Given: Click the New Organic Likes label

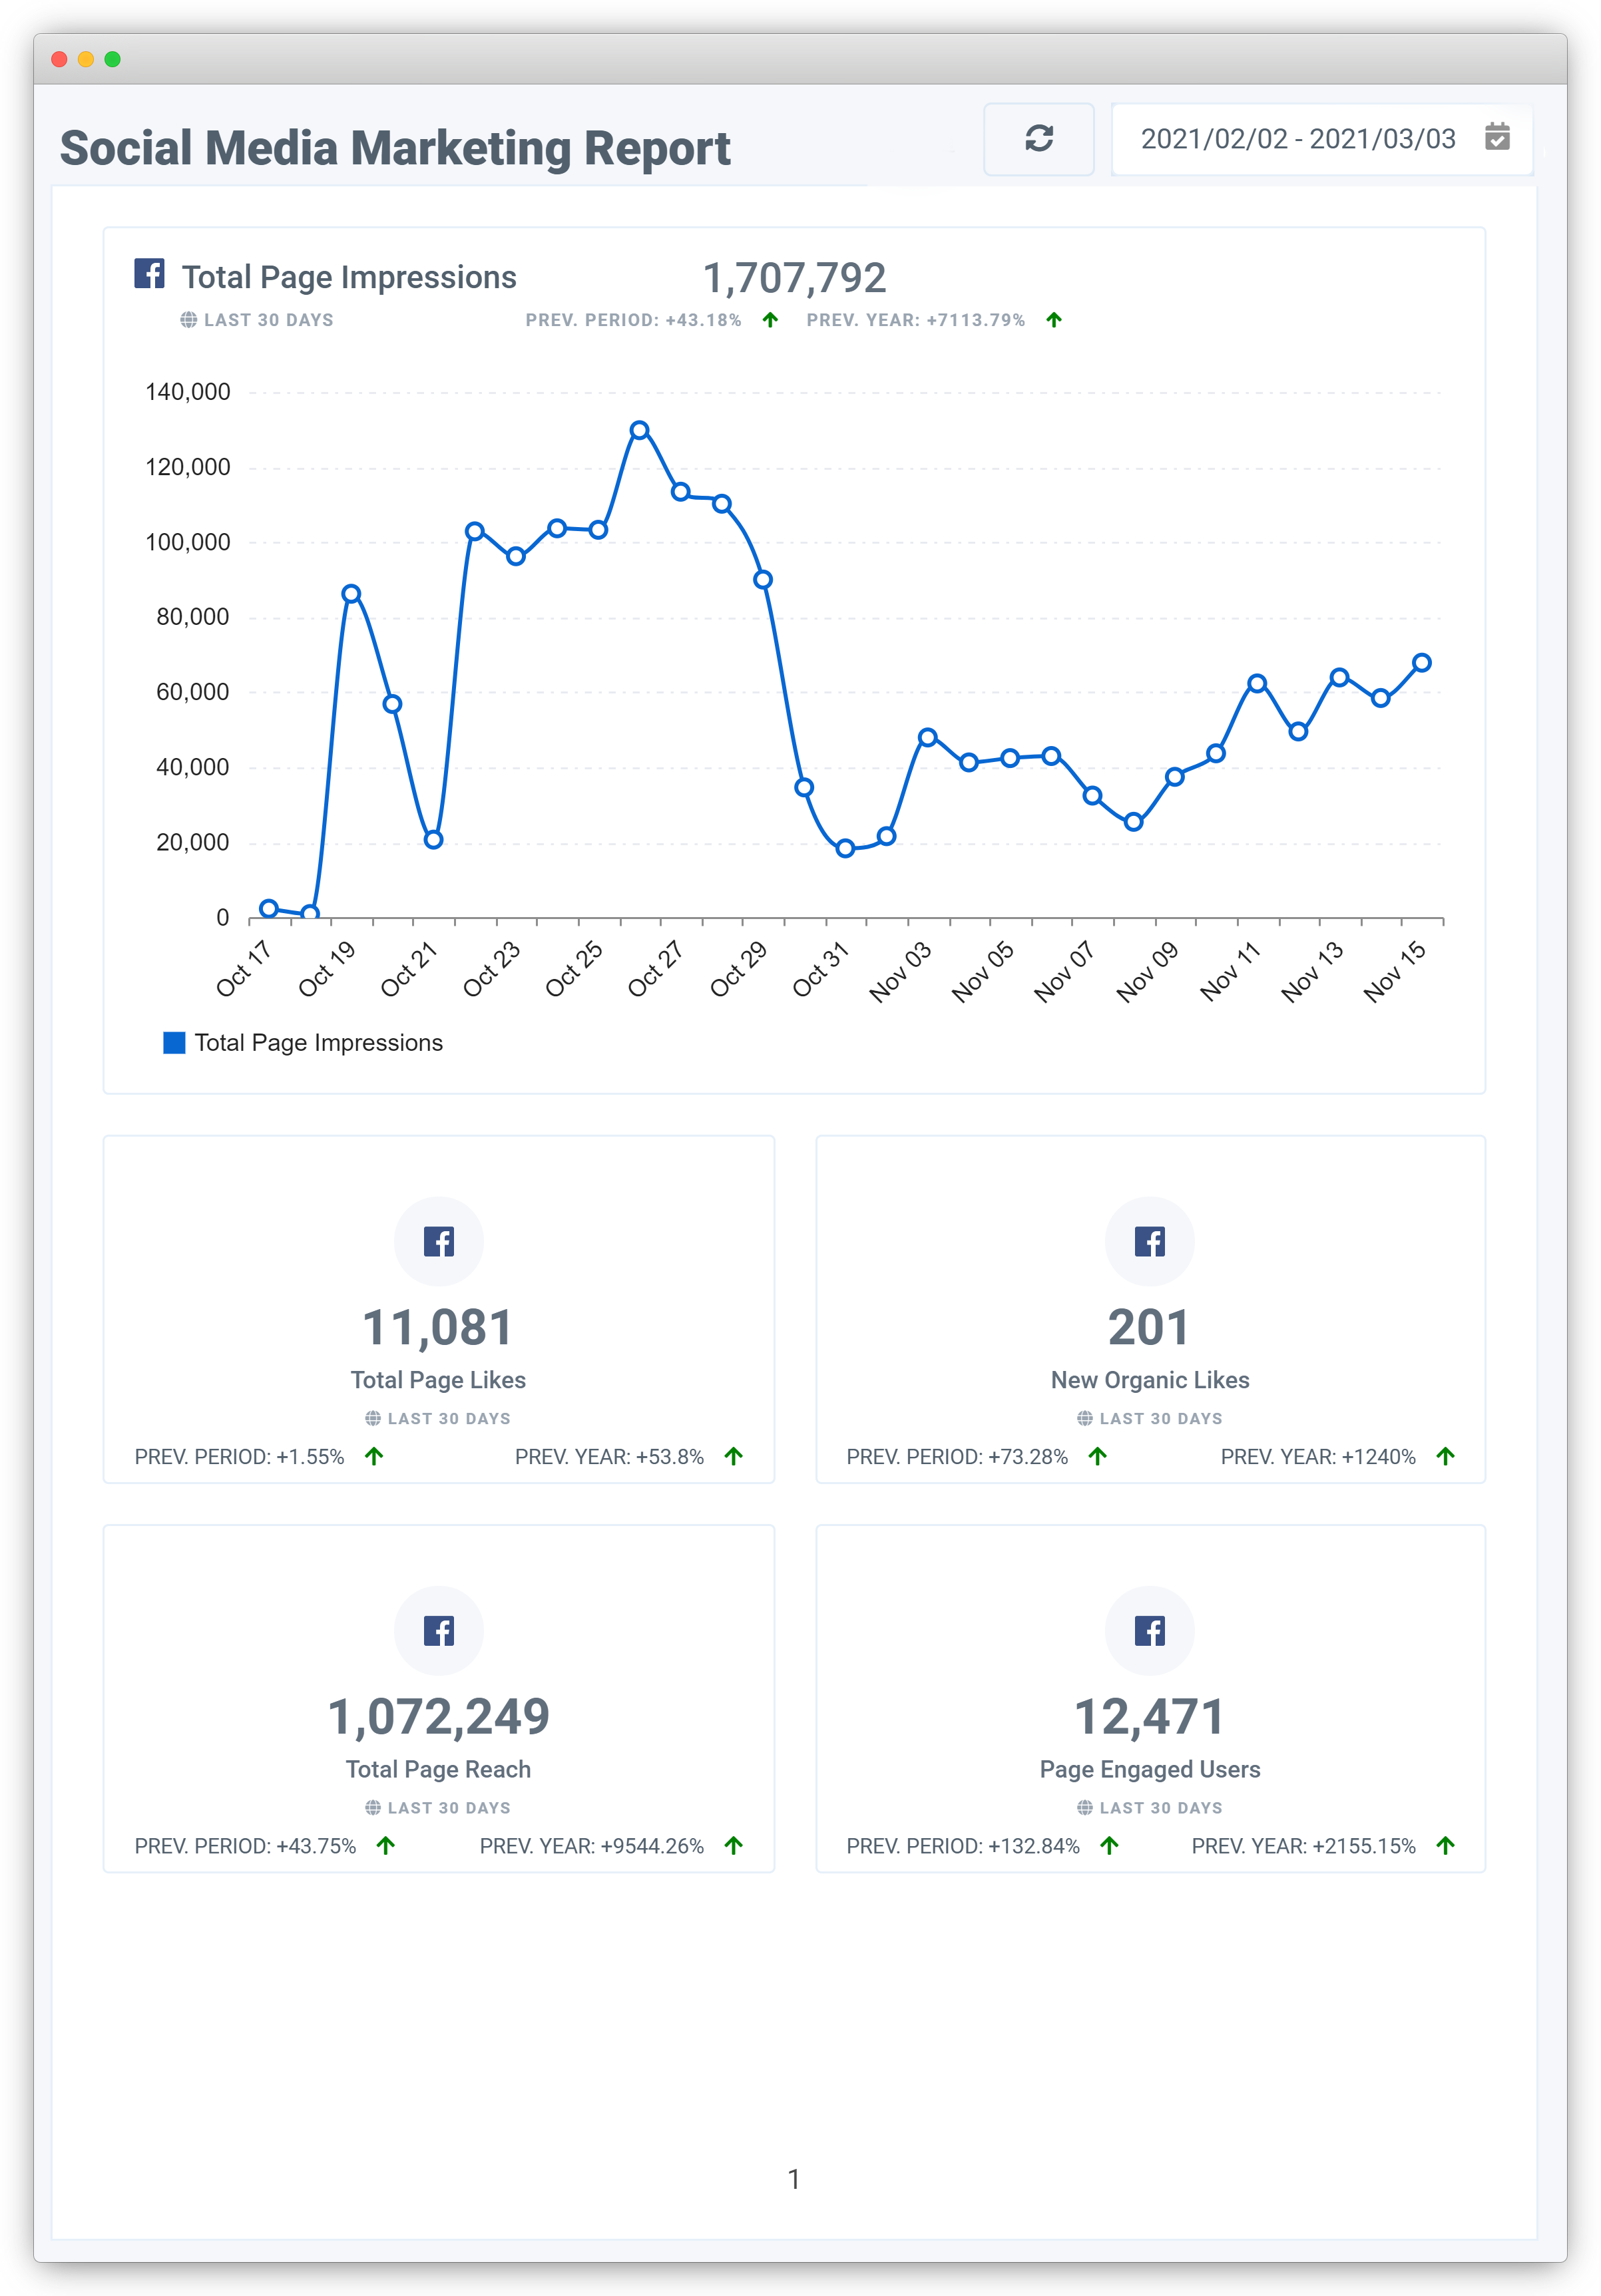Looking at the screenshot, I should tap(1150, 1380).
